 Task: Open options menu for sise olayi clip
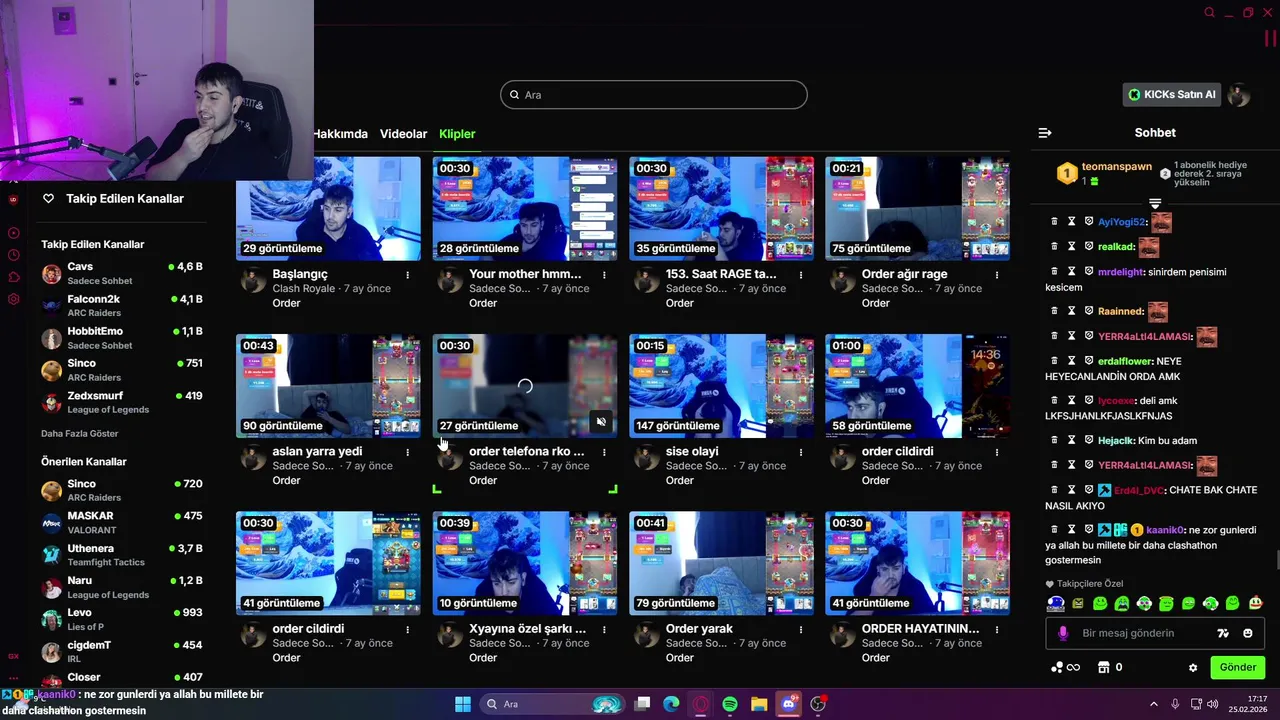pos(800,452)
